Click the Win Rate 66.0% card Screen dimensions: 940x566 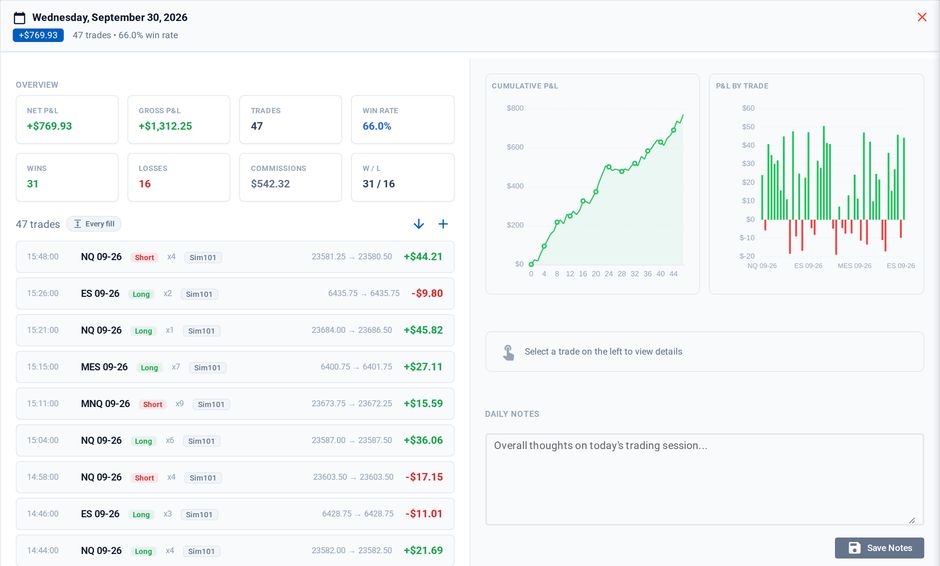tap(402, 119)
